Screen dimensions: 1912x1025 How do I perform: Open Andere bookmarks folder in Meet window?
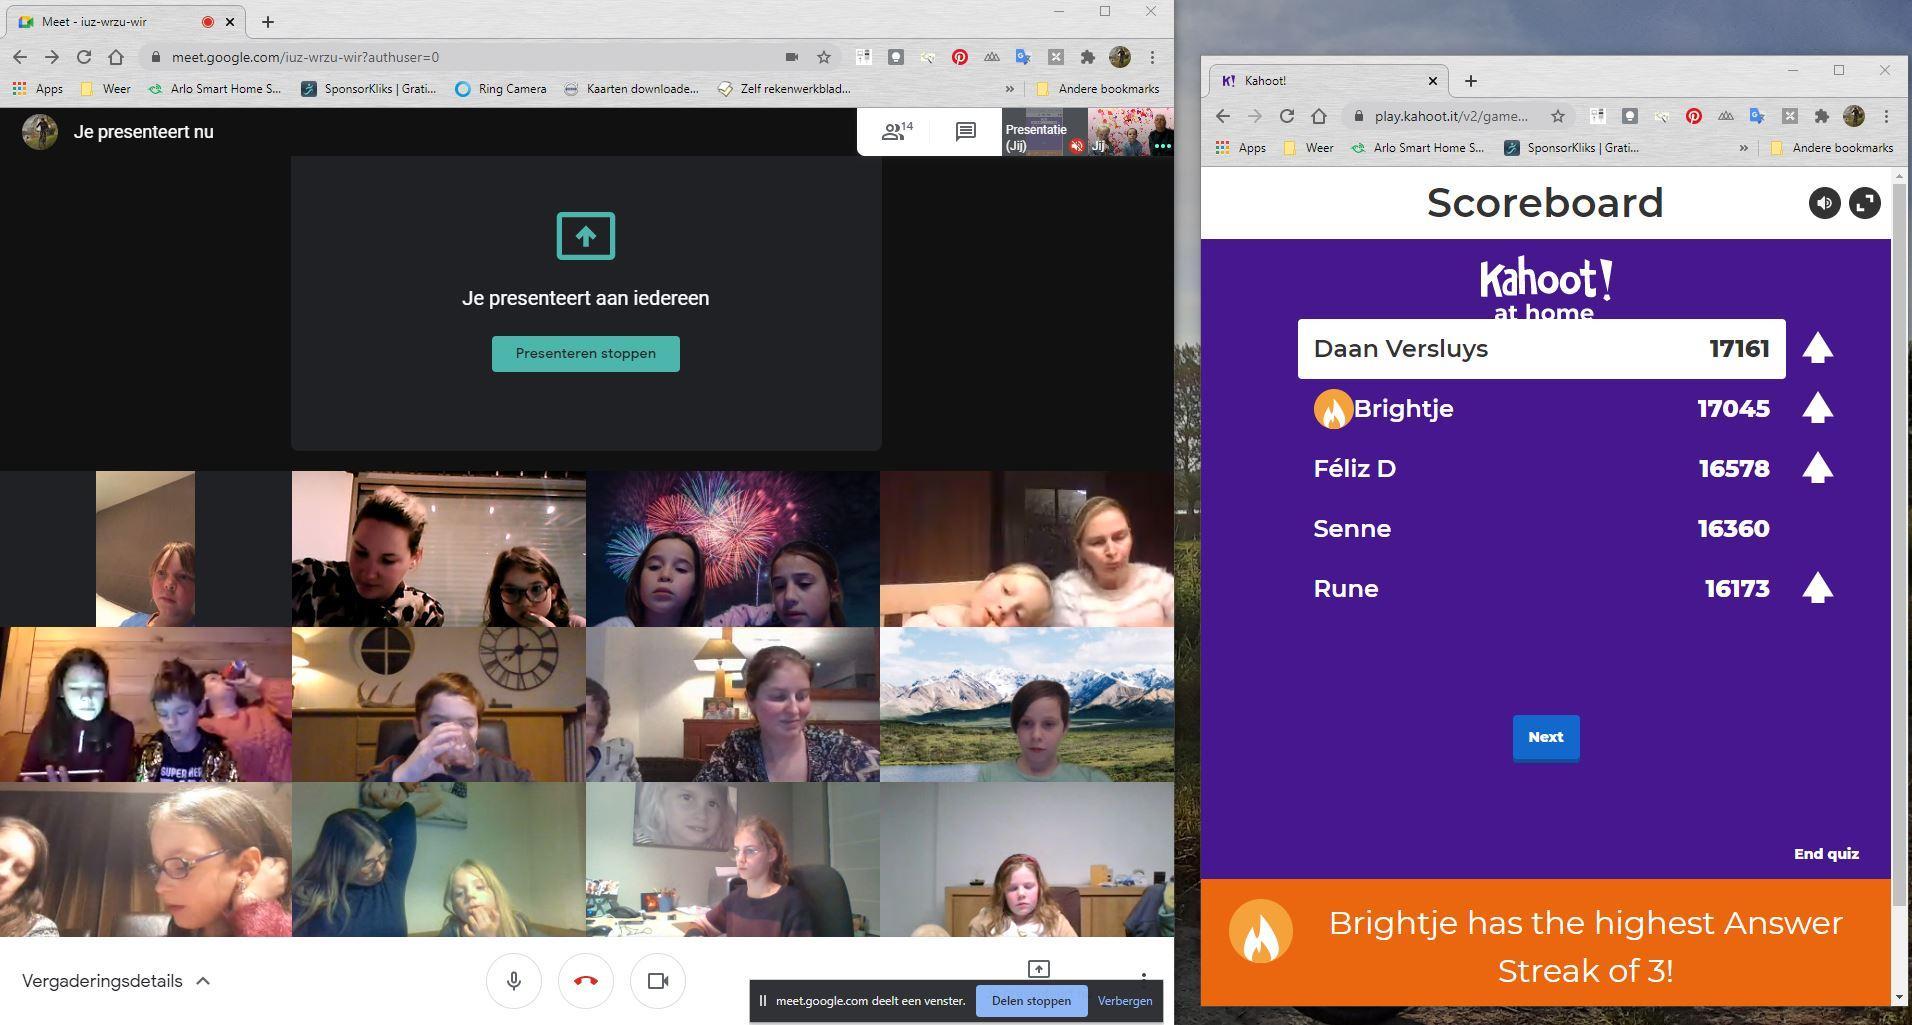tap(1097, 88)
